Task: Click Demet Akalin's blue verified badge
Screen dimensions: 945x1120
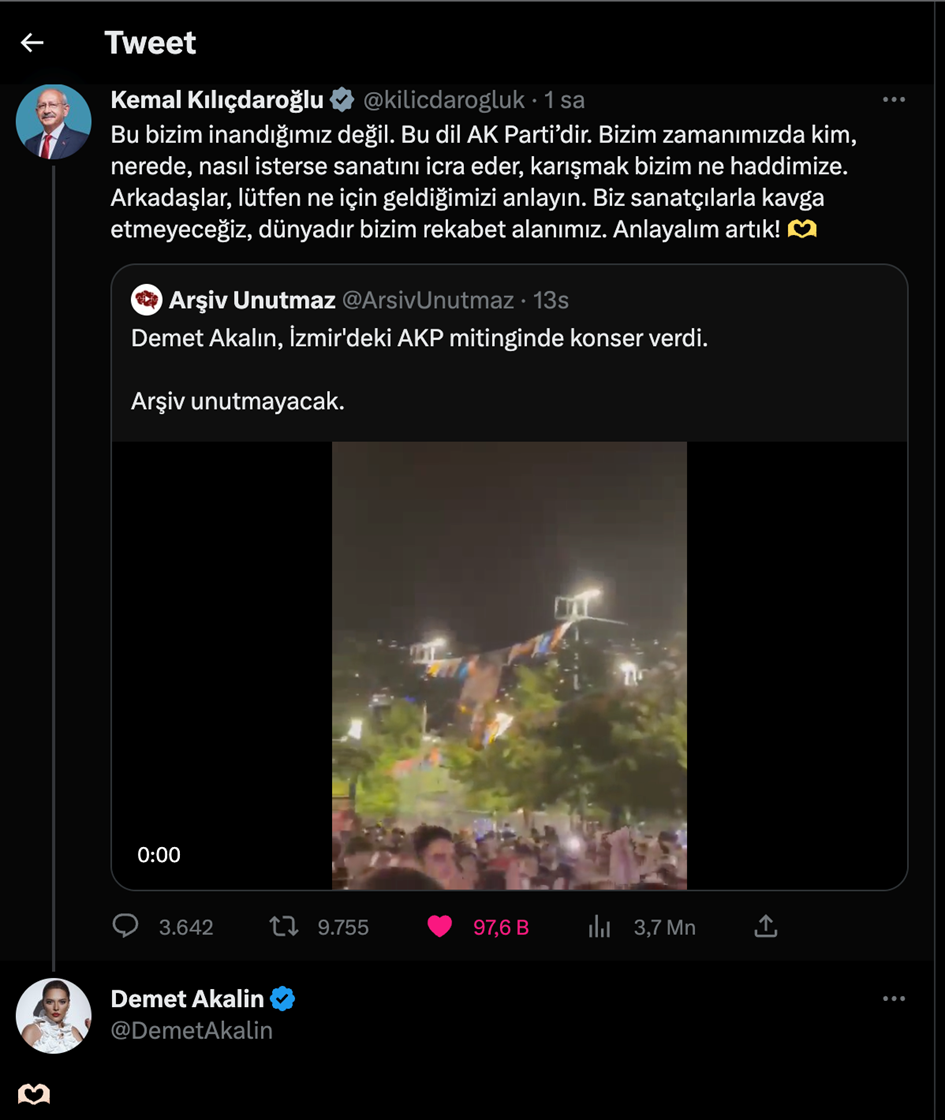Action: [x=283, y=998]
